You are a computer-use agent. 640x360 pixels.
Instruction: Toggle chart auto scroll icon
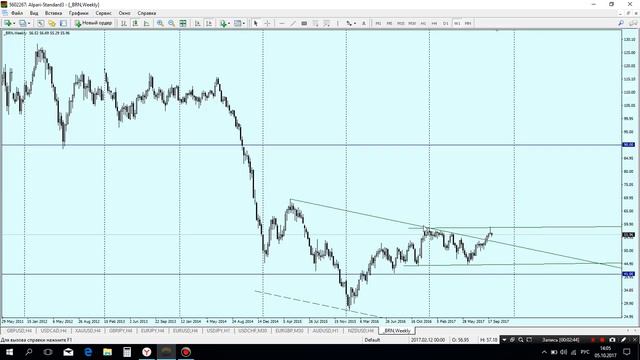click(198, 24)
